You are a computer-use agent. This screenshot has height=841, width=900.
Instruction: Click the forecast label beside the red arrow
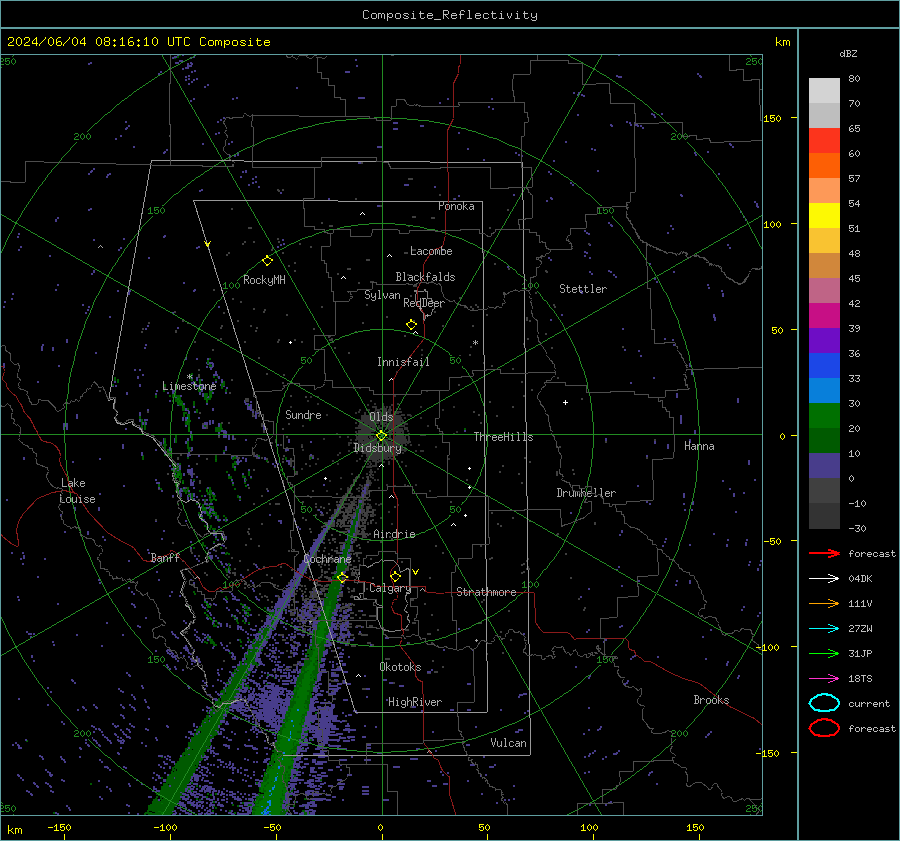click(x=872, y=553)
